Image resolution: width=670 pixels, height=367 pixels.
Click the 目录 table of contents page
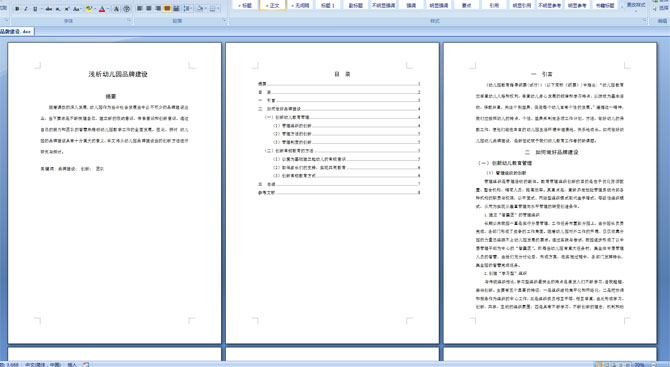click(x=332, y=193)
